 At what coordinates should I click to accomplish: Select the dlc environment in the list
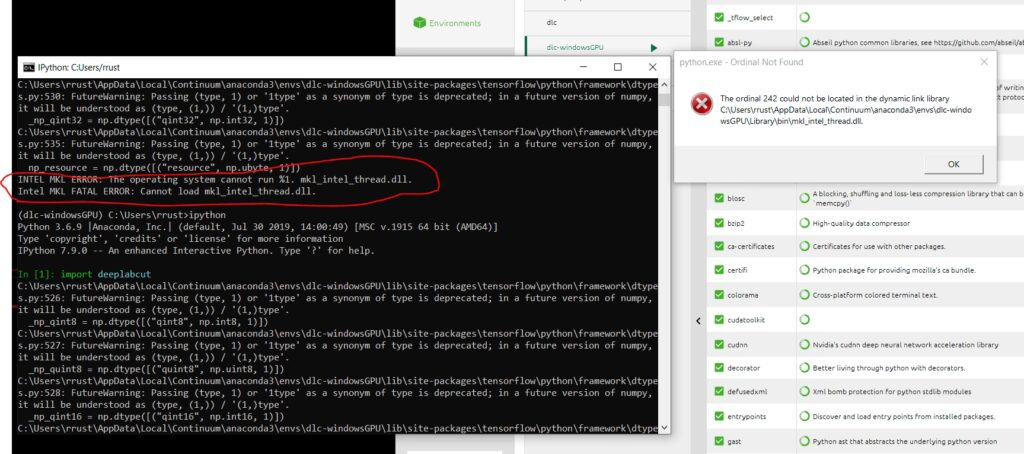pyautogui.click(x=552, y=20)
